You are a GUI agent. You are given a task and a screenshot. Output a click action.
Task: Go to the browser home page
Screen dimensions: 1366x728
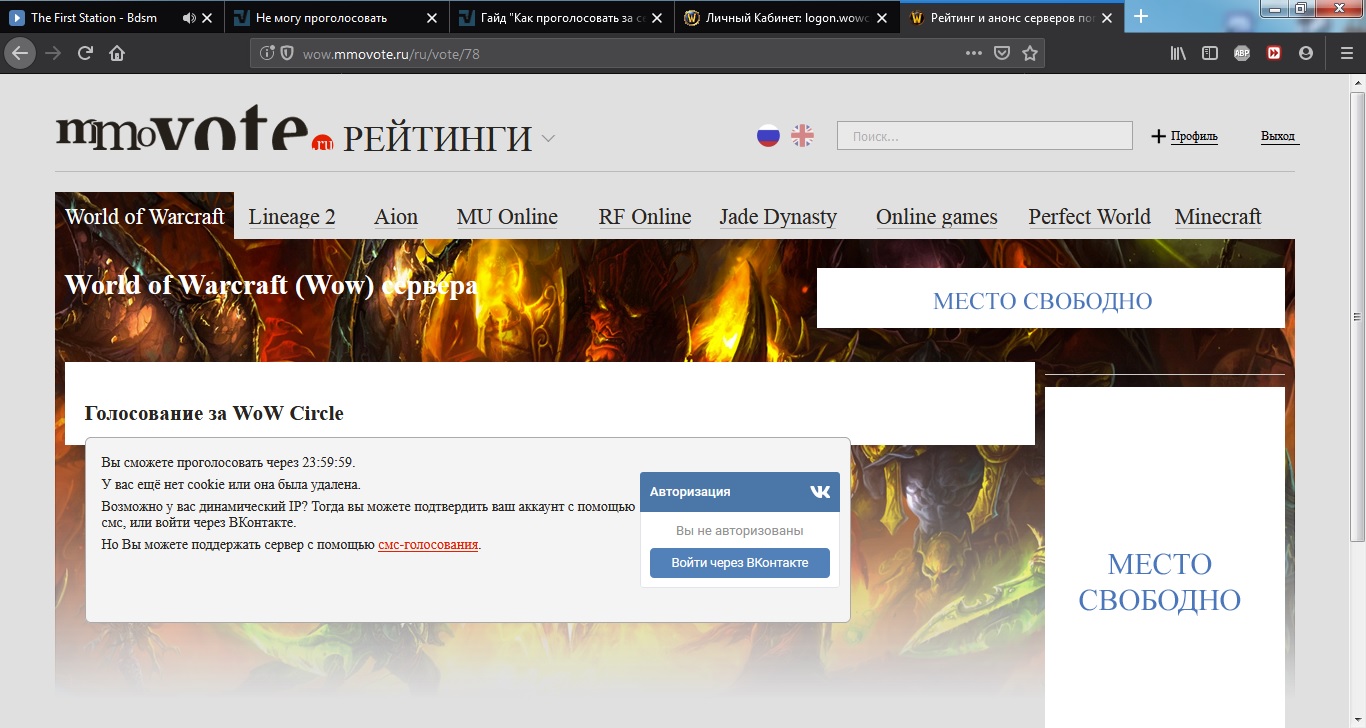[117, 53]
